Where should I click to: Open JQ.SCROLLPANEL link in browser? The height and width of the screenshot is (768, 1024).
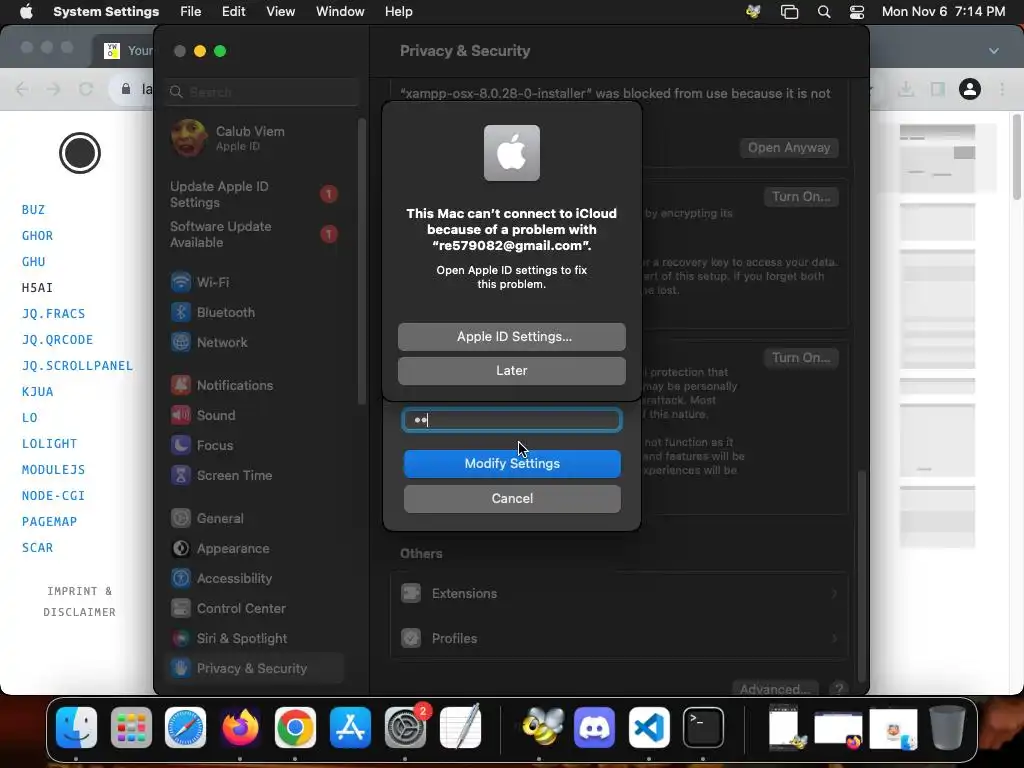77,366
